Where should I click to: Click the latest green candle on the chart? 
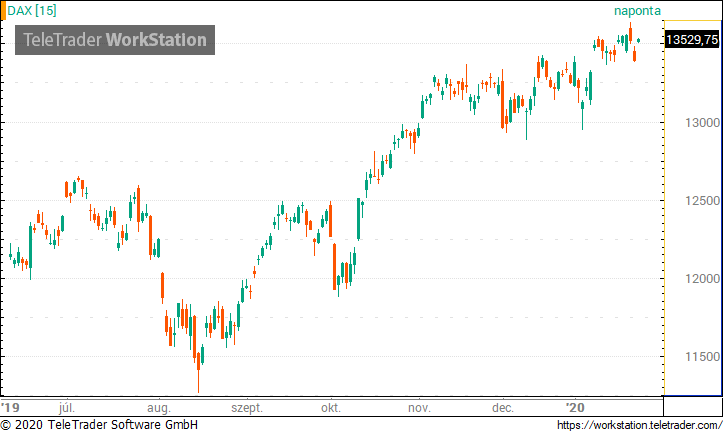pos(639,41)
